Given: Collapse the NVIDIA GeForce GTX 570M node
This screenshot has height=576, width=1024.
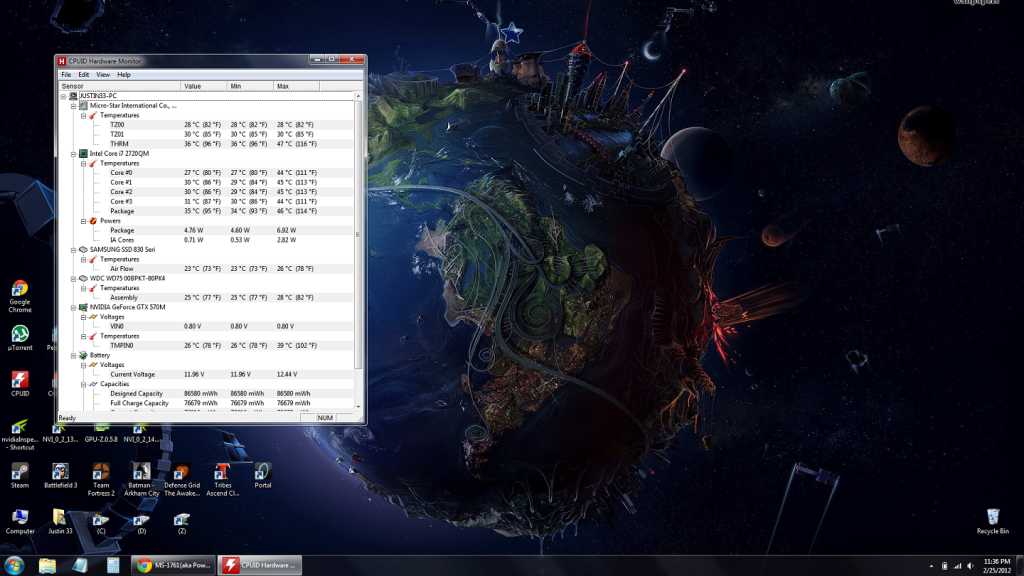Looking at the screenshot, I should tap(73, 308).
